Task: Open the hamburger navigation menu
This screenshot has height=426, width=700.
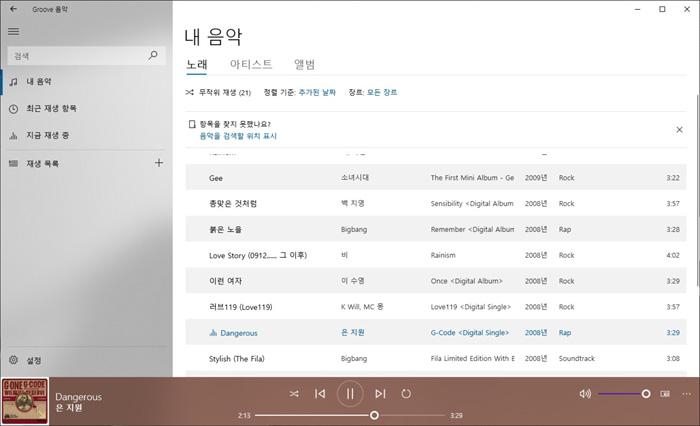Action: [13, 31]
